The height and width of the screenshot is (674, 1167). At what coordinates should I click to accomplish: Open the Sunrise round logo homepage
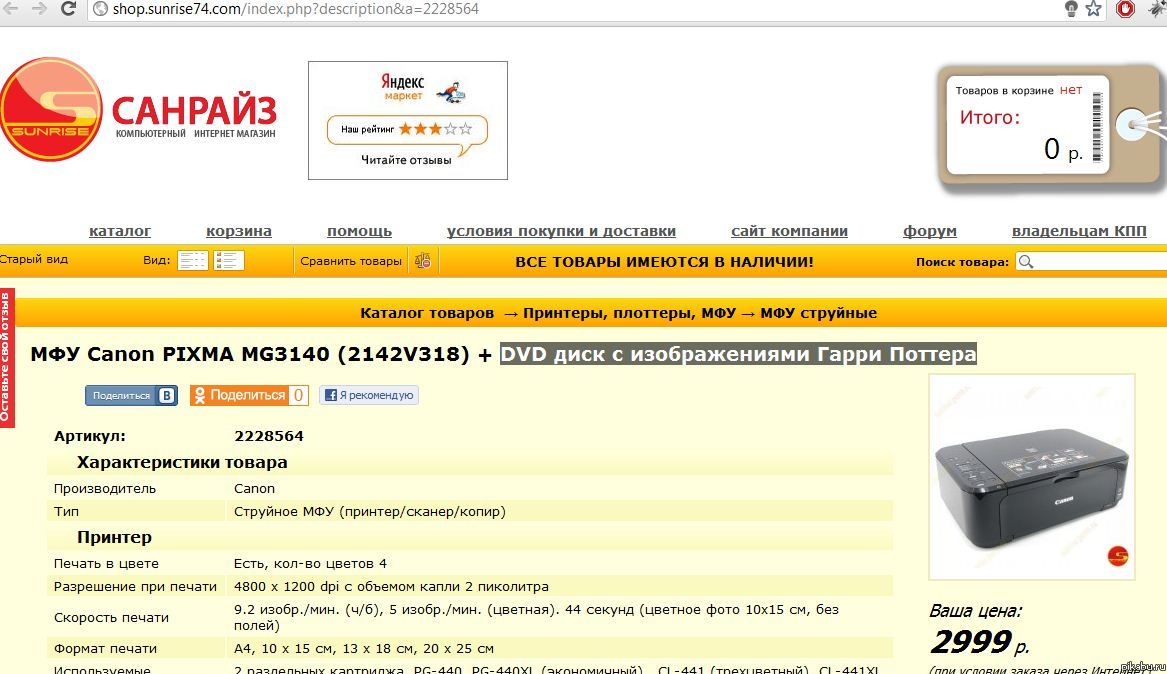coord(51,109)
